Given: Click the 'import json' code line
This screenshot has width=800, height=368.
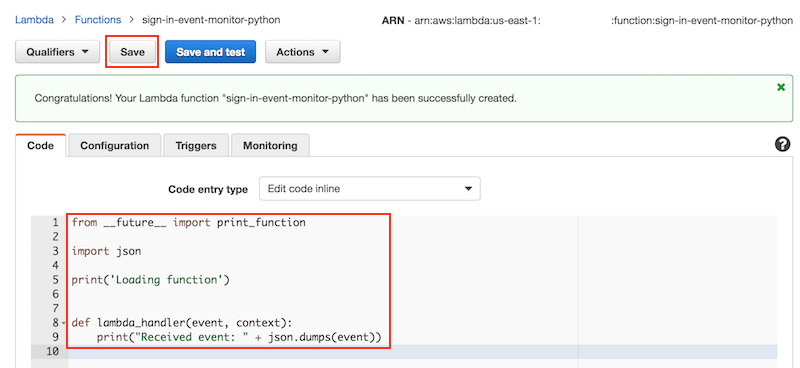Looking at the screenshot, I should (x=106, y=251).
